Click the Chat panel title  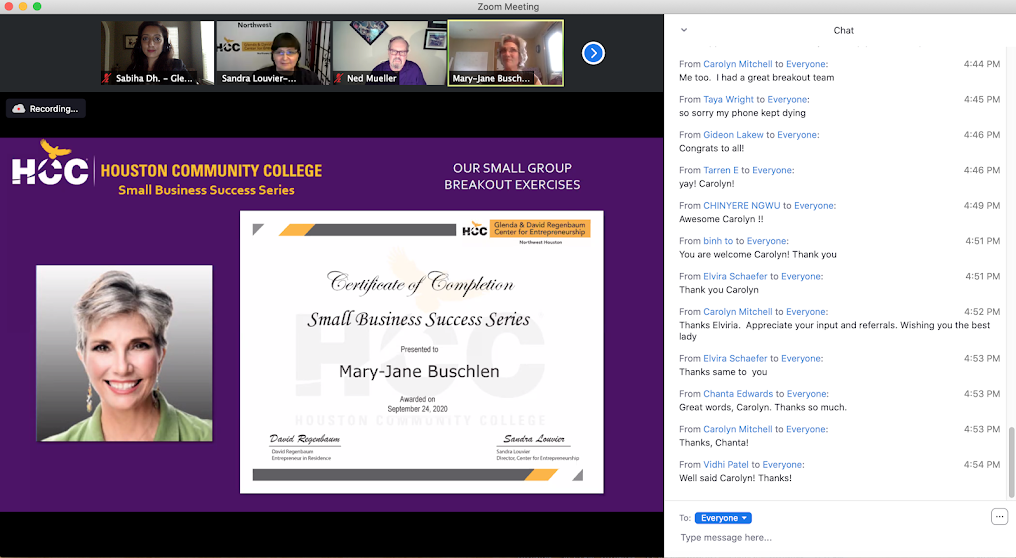(843, 30)
